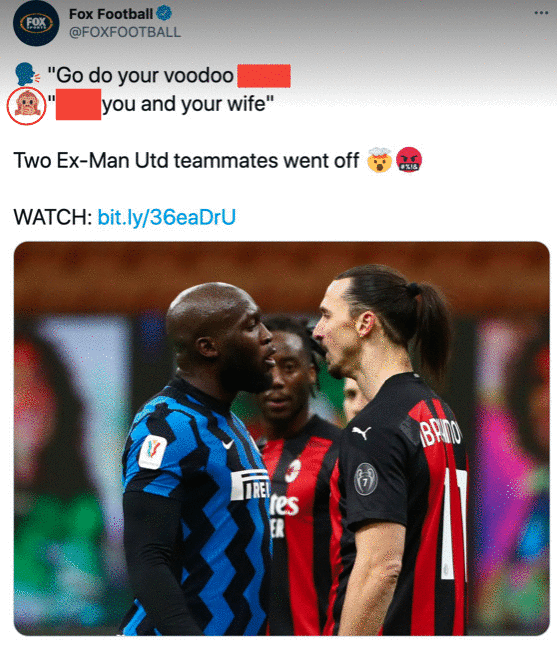Screen dimensions: 557x648
Task: Open the Fox Football profile avatar
Action: pyautogui.click(x=36, y=23)
